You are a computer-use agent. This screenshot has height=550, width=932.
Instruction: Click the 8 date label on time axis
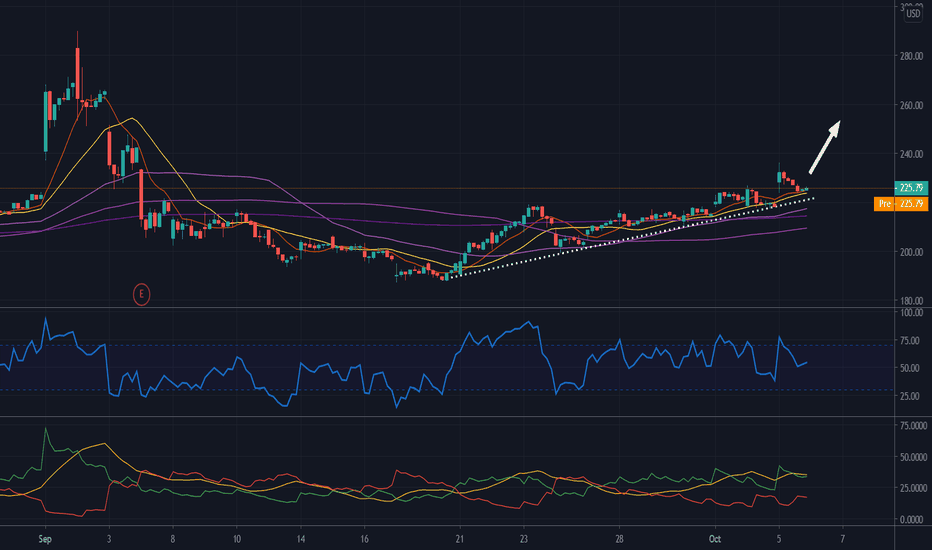tap(172, 539)
